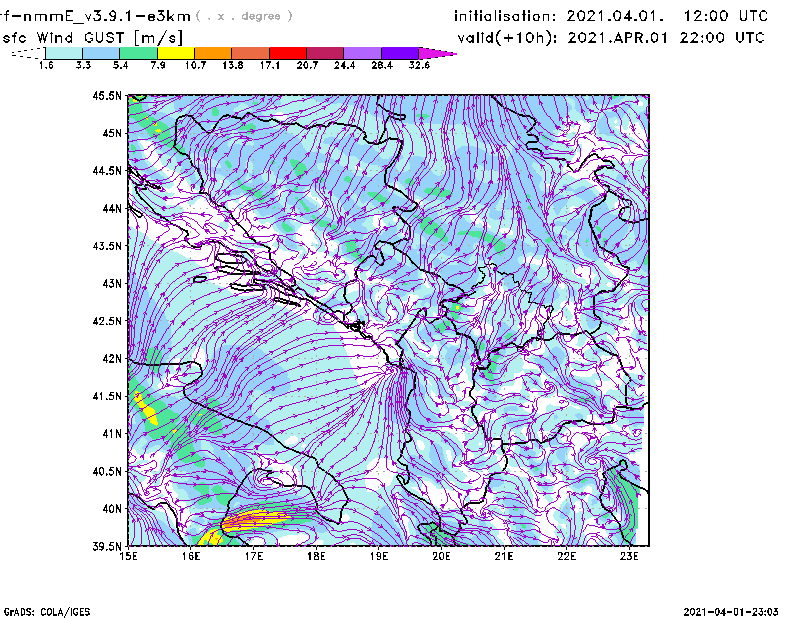The height and width of the screenshot is (618, 800).
Task: Click the violet 28.4–32.6 legend swatch
Action: 400,53
